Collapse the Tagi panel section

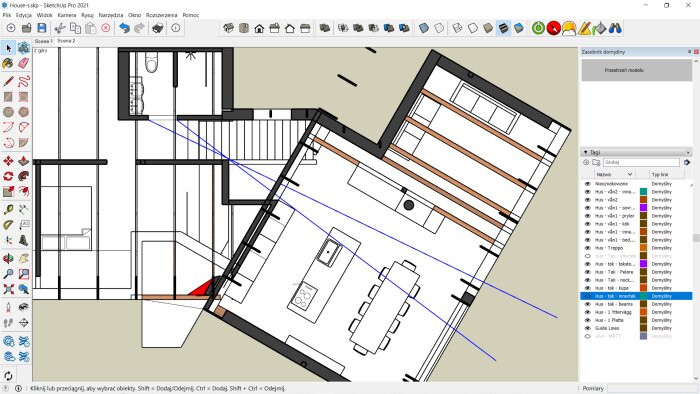586,152
